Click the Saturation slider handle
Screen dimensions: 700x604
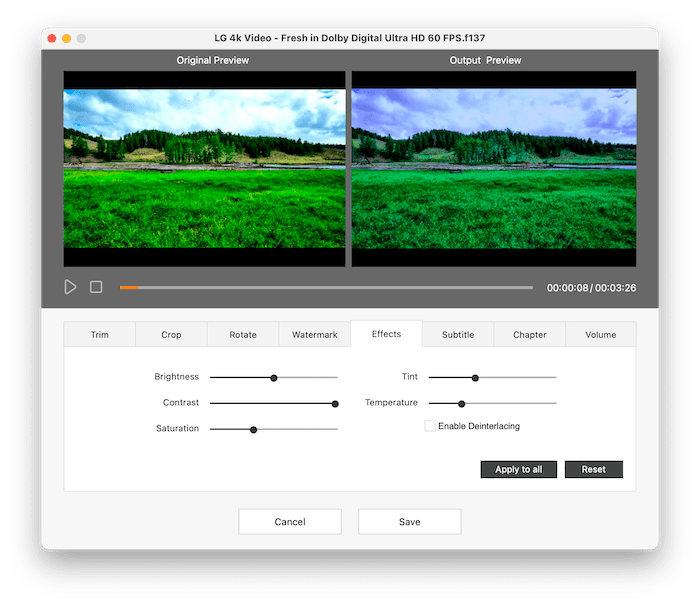coord(254,430)
